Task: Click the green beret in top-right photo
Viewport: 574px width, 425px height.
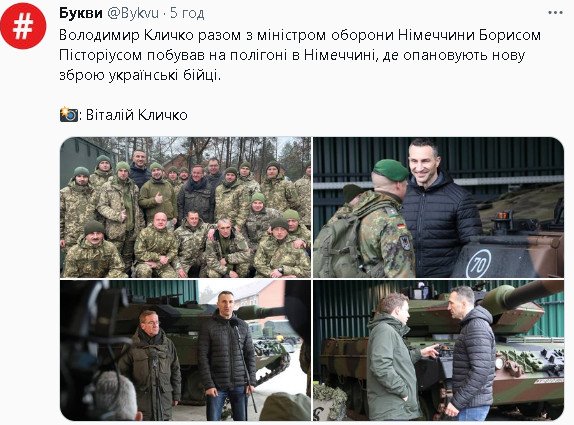Action: [x=391, y=170]
